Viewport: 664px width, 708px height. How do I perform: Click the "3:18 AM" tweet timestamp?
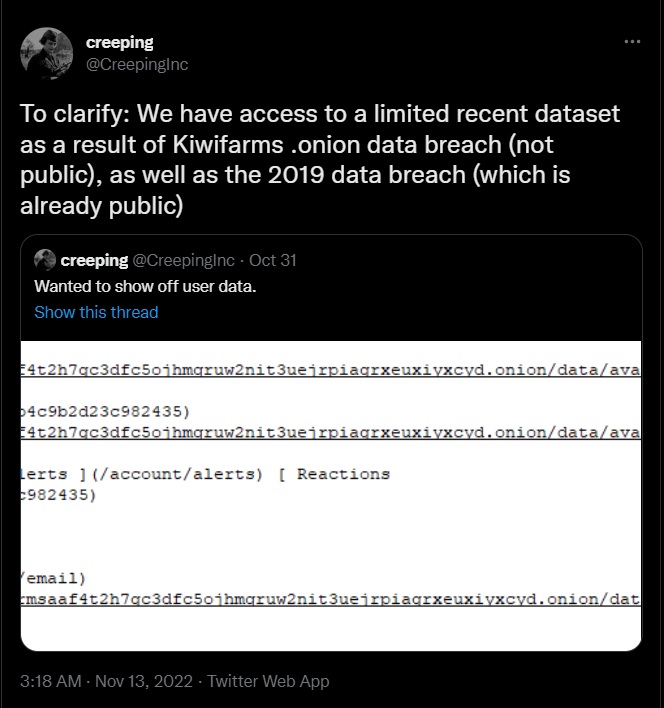click(52, 681)
